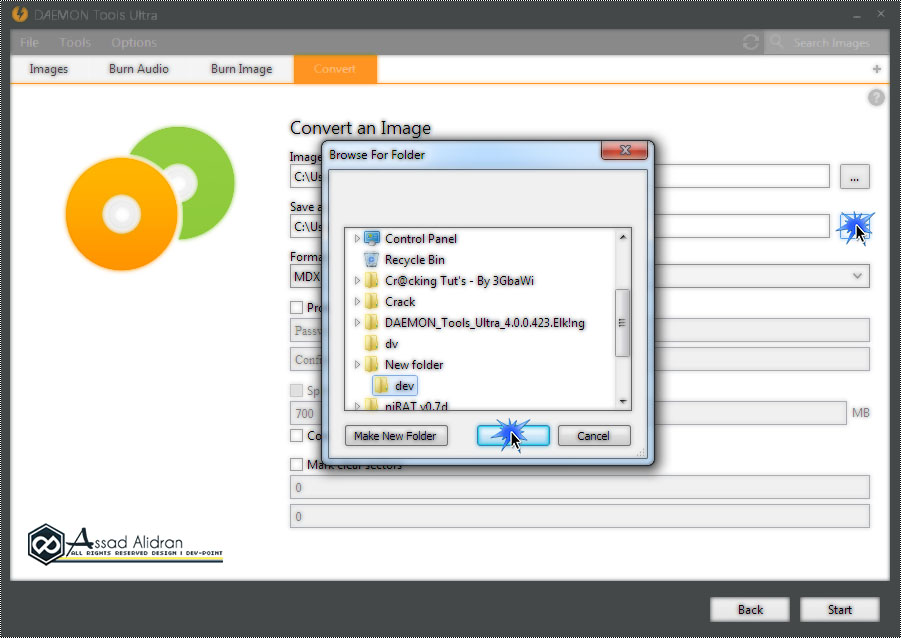The image size is (901, 638).
Task: Click folder tree scroll down arrow
Action: point(623,401)
